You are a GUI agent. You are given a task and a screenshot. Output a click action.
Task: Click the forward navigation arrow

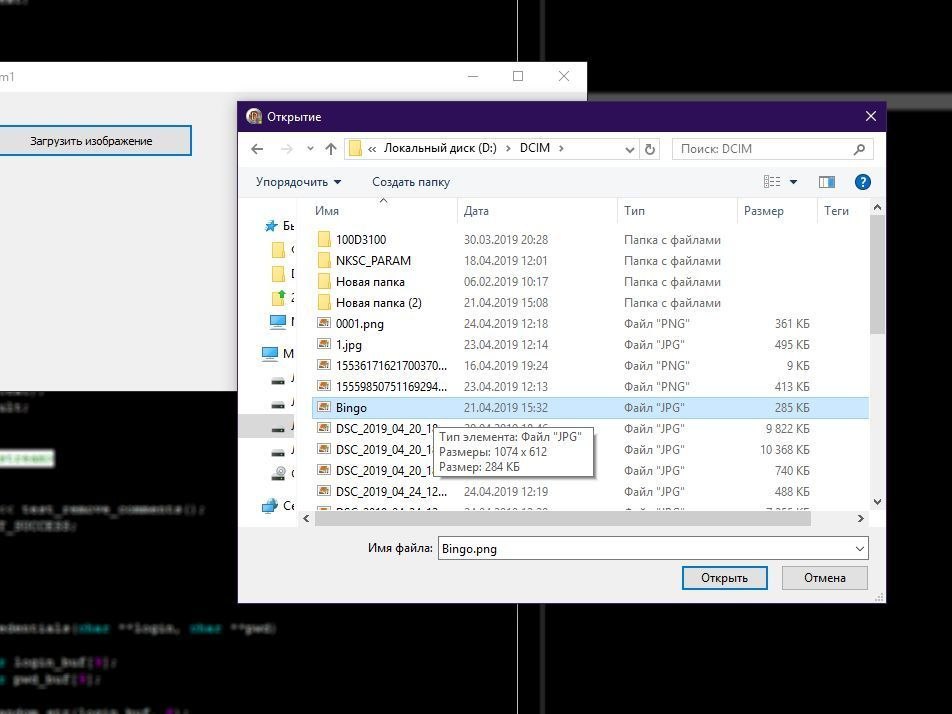click(287, 149)
